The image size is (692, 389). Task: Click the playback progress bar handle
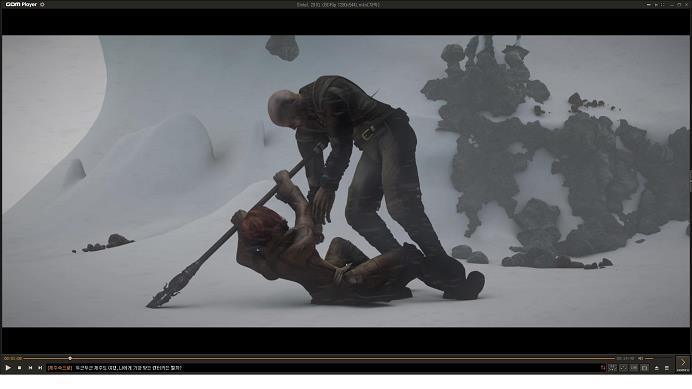70,359
